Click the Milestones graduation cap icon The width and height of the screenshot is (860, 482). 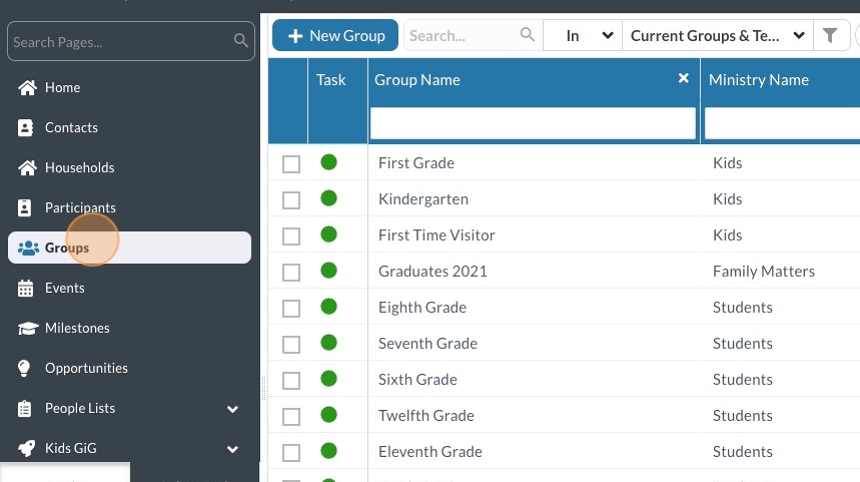(x=27, y=328)
